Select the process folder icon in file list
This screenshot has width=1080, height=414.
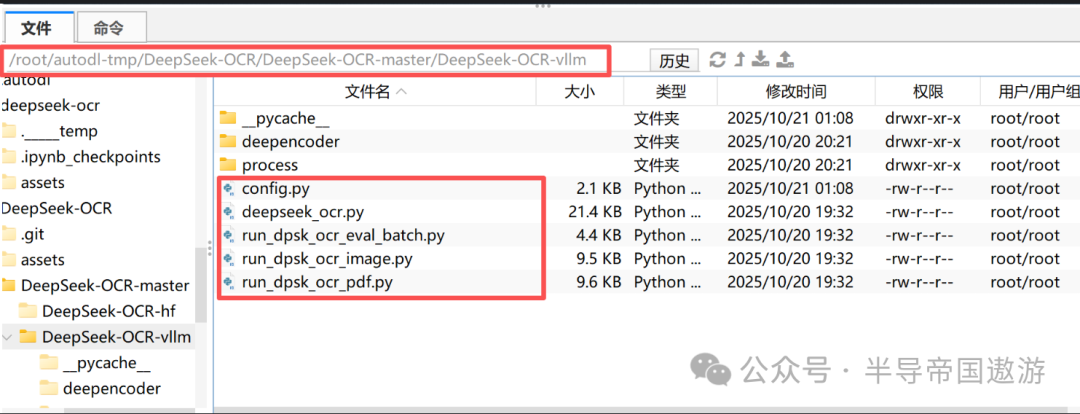pyautogui.click(x=228, y=165)
